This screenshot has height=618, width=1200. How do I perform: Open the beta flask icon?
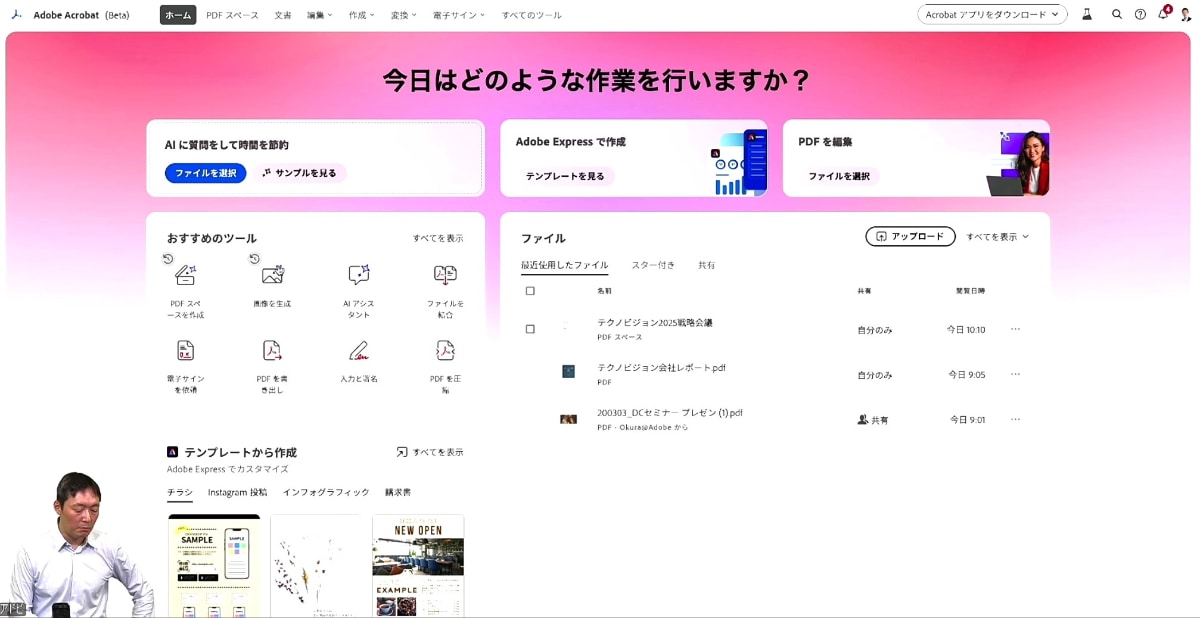tap(1087, 15)
